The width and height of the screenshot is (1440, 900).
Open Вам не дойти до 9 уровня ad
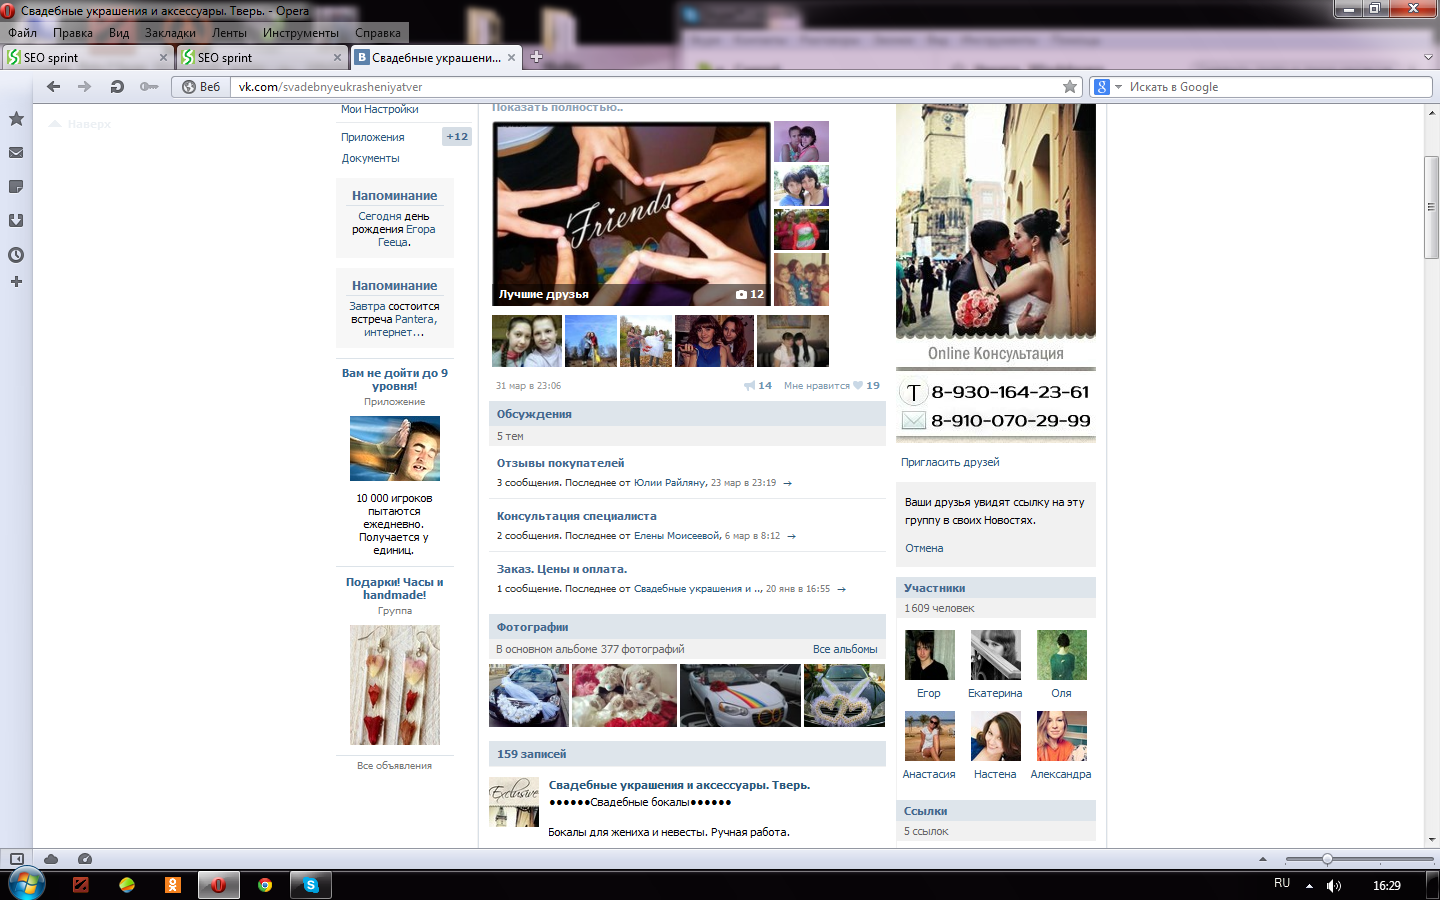click(x=394, y=380)
